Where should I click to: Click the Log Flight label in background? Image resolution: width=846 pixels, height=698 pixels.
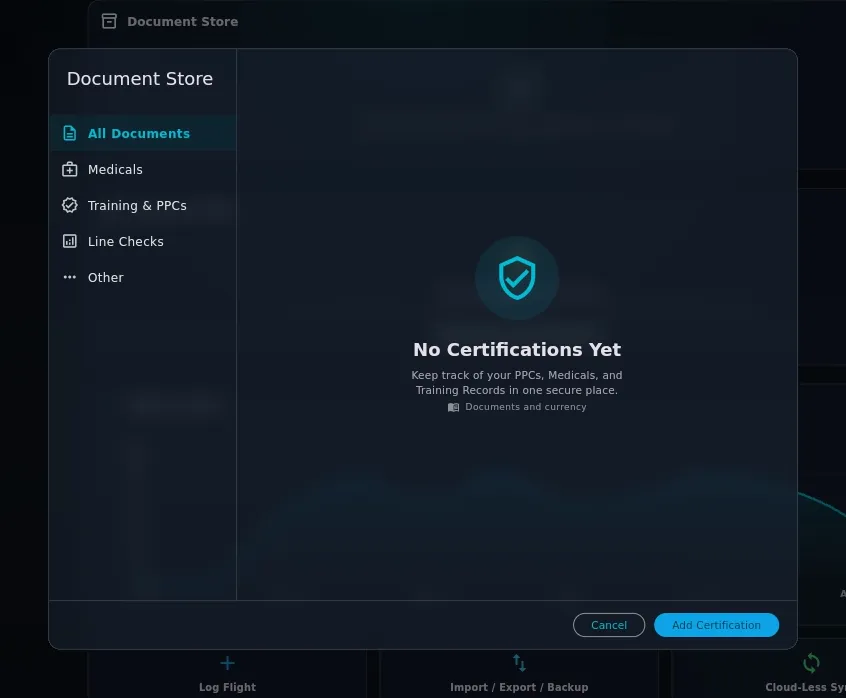(x=227, y=687)
